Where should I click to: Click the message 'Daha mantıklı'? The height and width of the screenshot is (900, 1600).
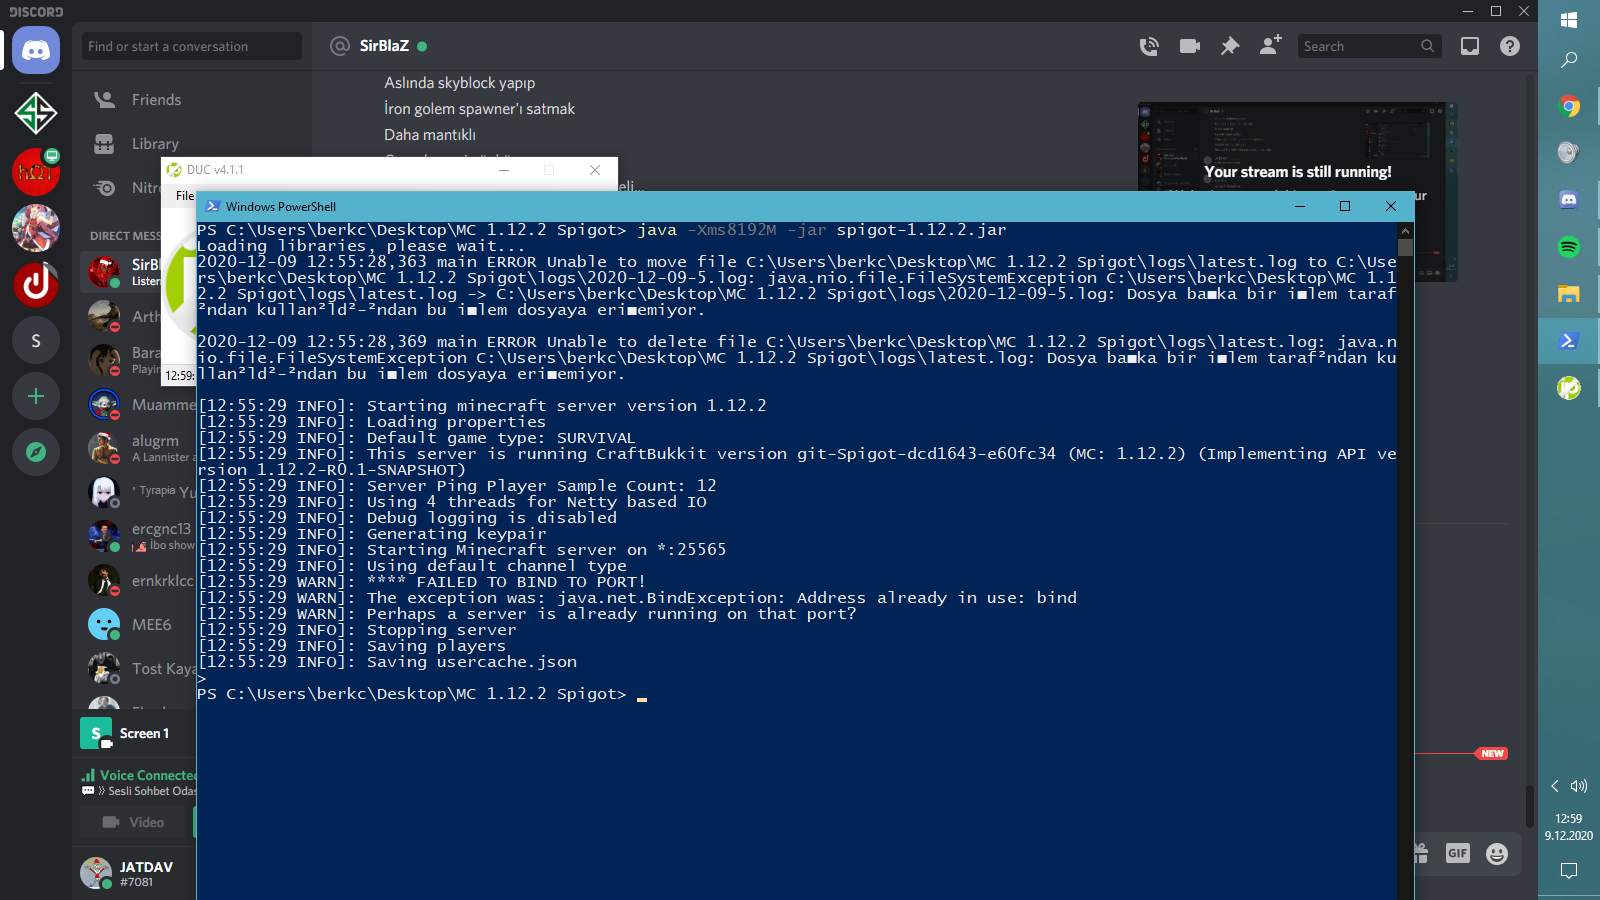point(430,135)
